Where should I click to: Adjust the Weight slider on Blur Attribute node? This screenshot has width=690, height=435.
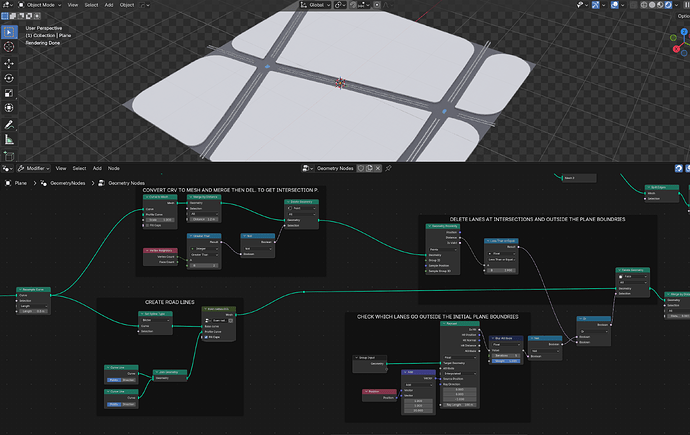[x=506, y=361]
